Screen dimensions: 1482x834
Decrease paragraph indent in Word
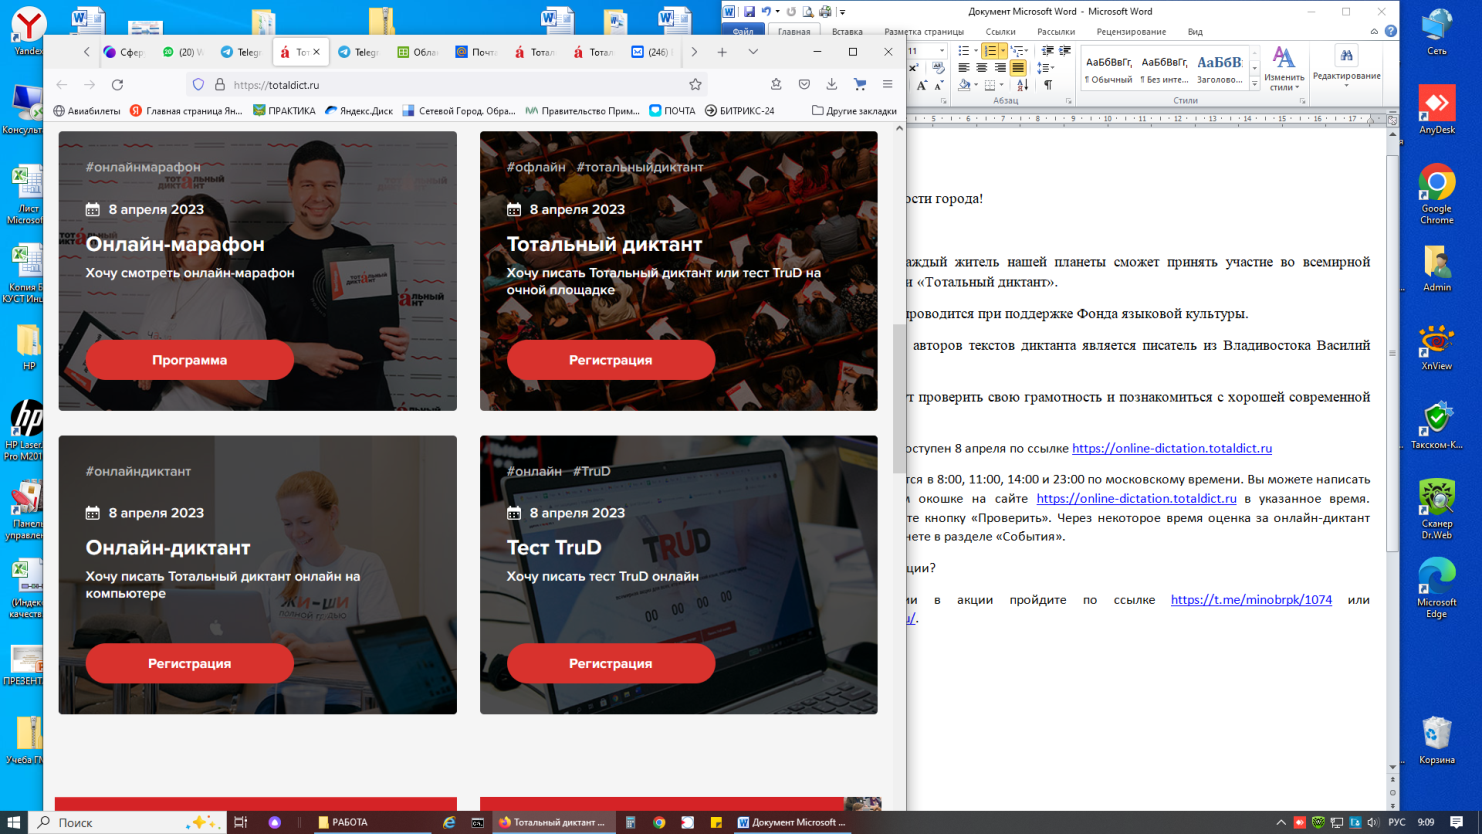1047,50
